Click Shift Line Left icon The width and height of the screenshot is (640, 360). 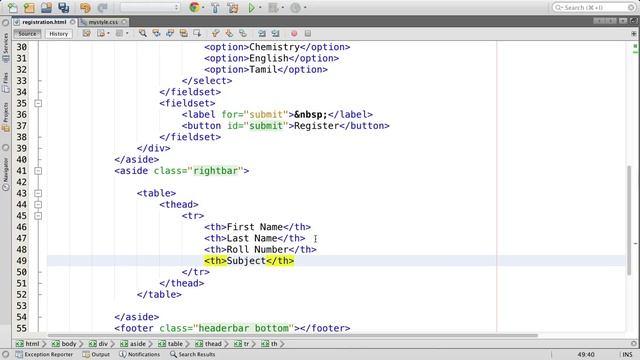click(262, 33)
